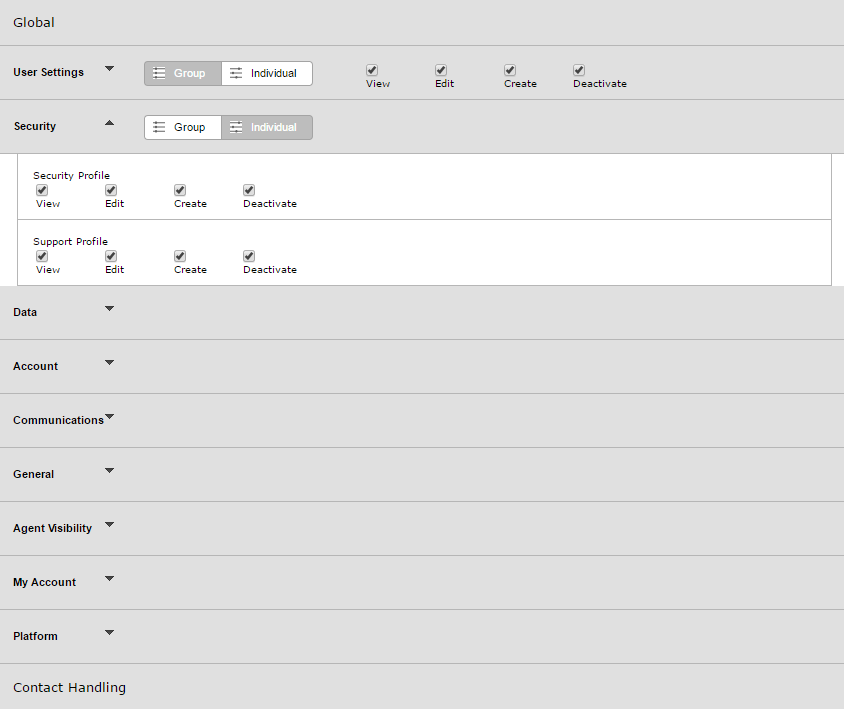Screen dimensions: 844x709
Task: Click the list icon on User Settings Group button
Action: click(159, 73)
